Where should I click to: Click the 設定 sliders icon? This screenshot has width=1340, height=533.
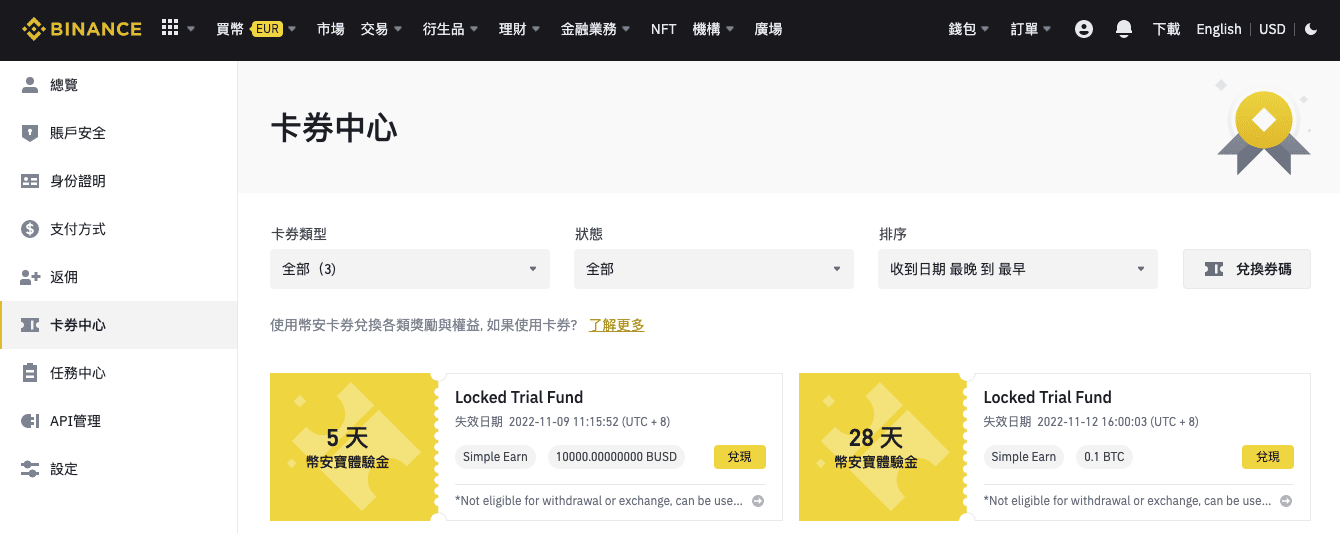pyautogui.click(x=30, y=469)
